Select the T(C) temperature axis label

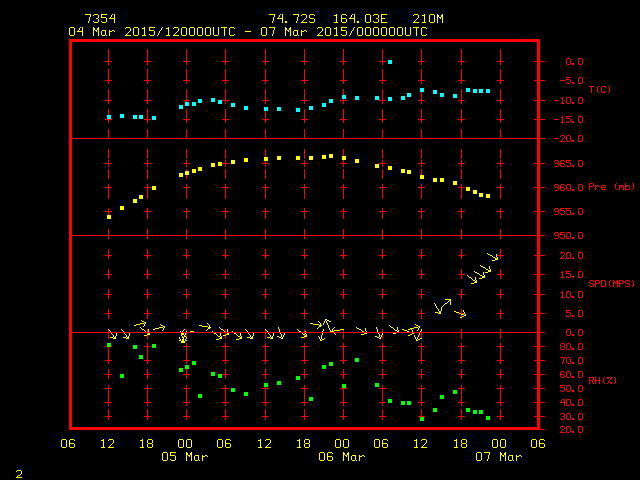tap(598, 90)
